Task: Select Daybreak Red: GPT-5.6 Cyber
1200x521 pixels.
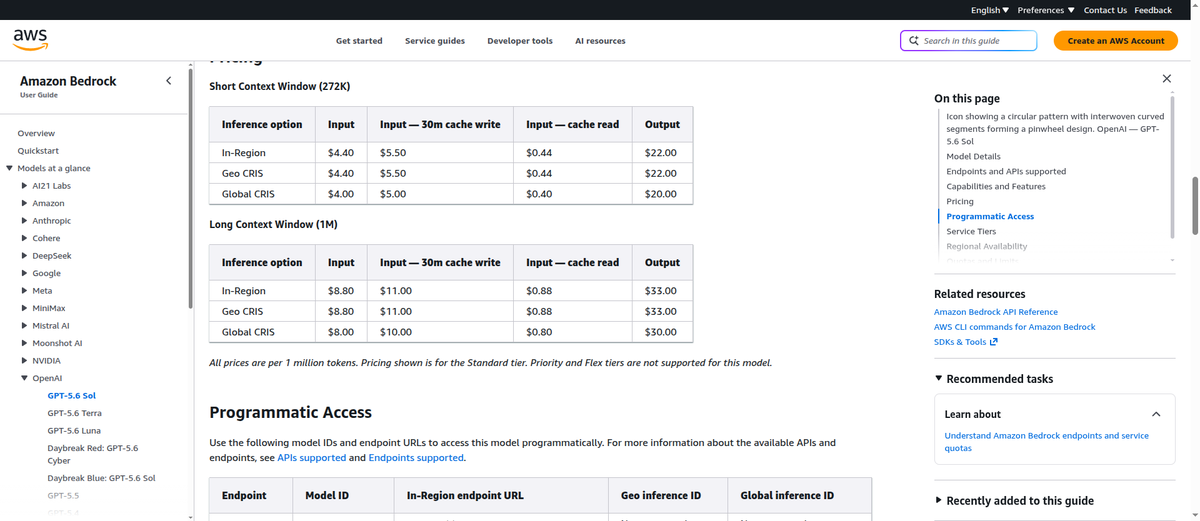Action: tap(93, 454)
